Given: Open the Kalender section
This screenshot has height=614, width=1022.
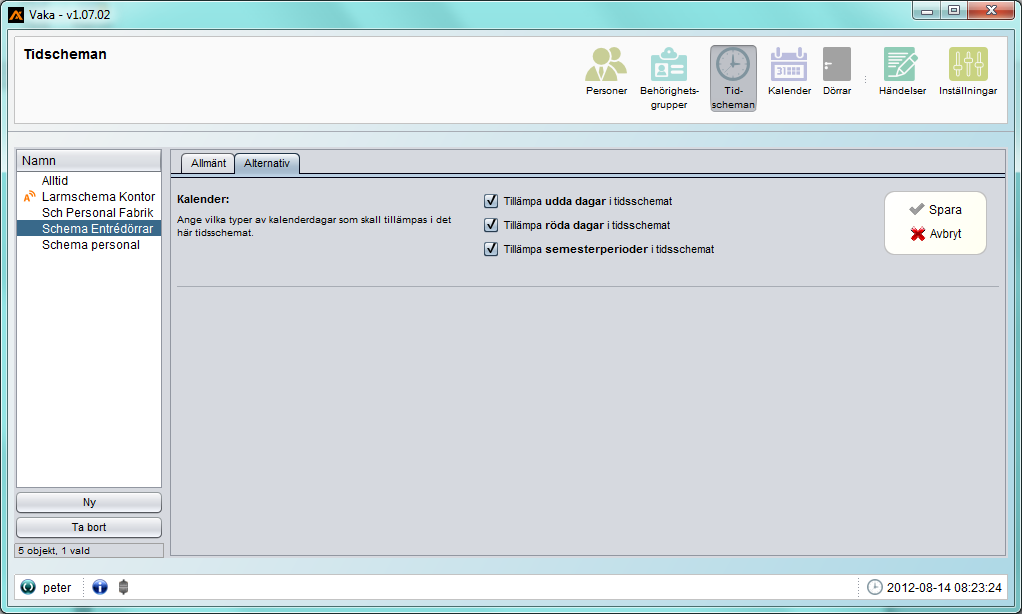Looking at the screenshot, I should (x=789, y=72).
